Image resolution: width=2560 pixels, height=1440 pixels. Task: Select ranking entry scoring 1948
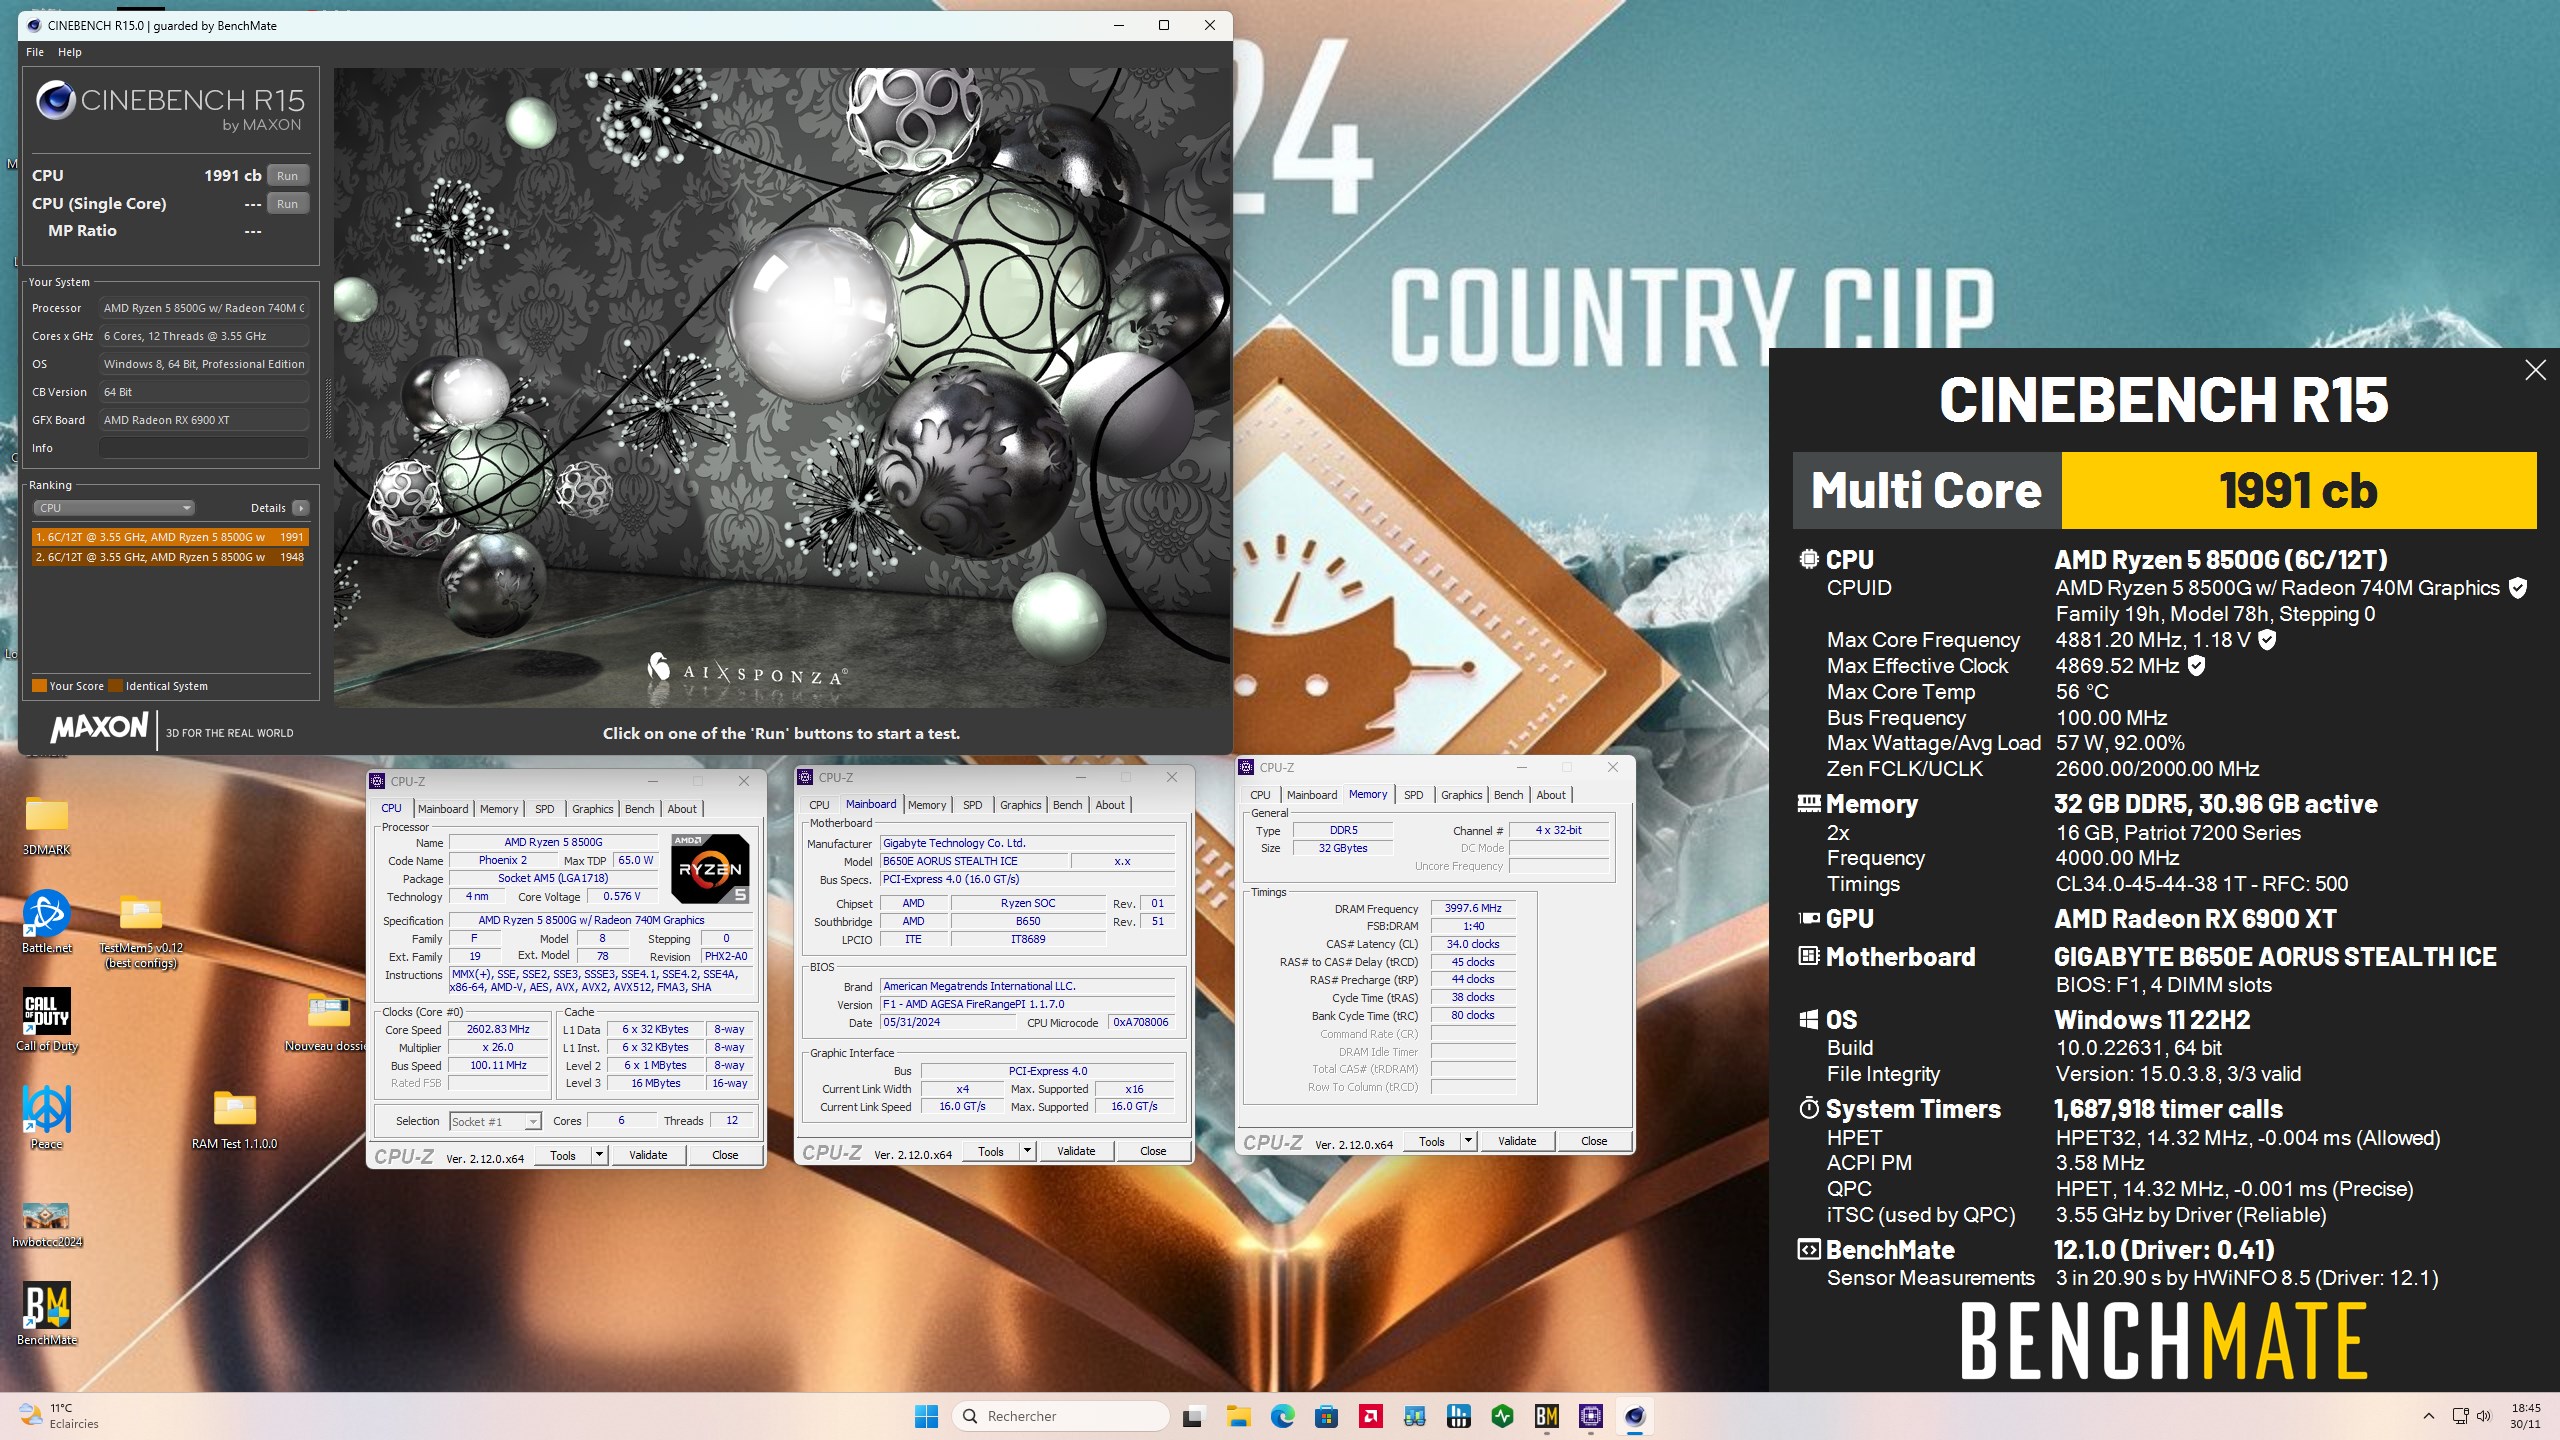pos(170,557)
